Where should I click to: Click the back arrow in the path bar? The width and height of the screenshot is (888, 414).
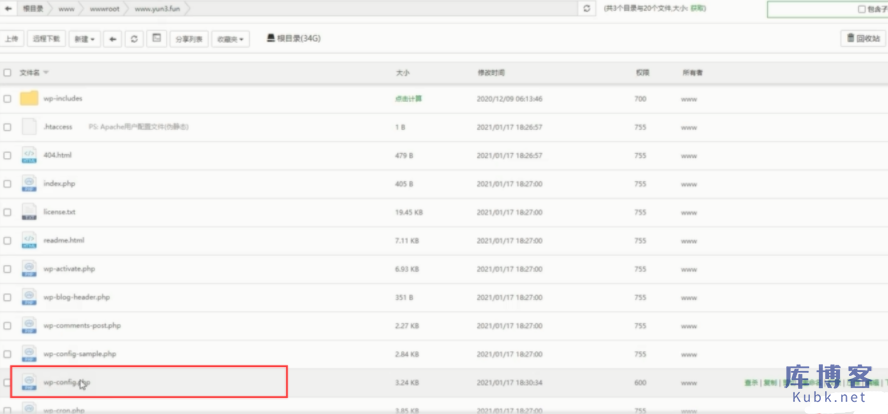pos(8,8)
